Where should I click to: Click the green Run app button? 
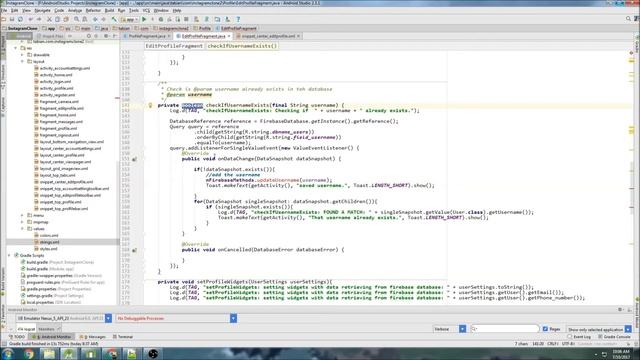144,19
